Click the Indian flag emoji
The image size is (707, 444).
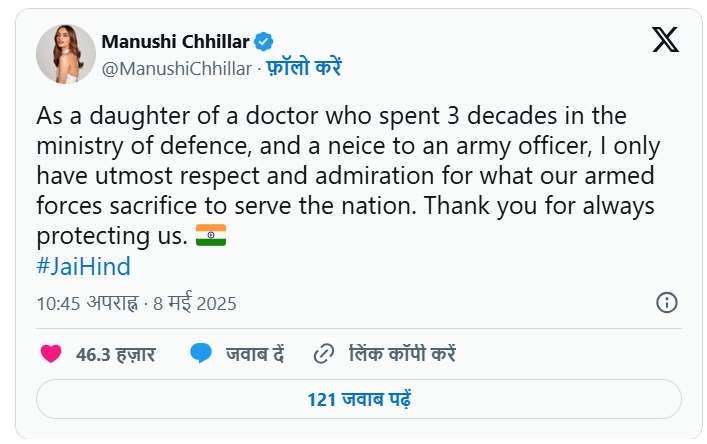point(210,237)
